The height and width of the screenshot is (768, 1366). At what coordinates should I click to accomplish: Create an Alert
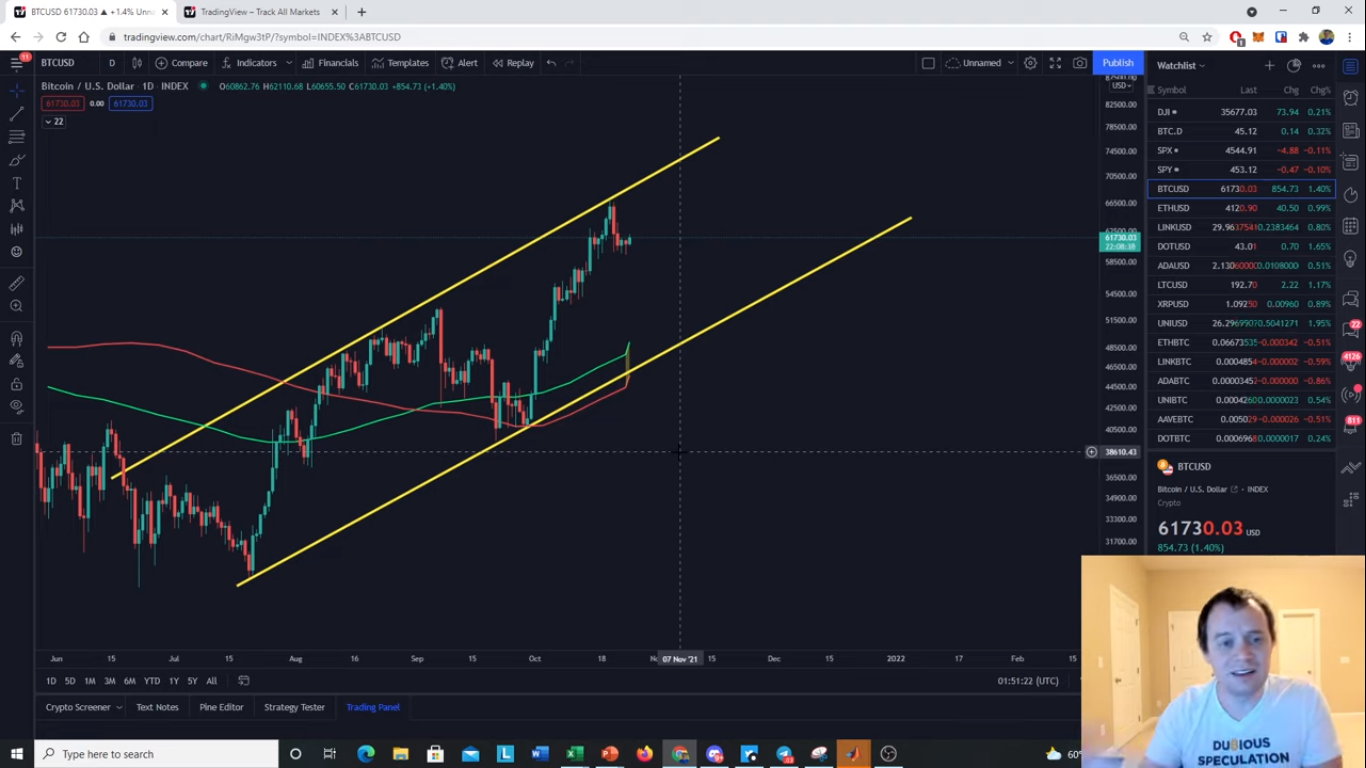[460, 63]
